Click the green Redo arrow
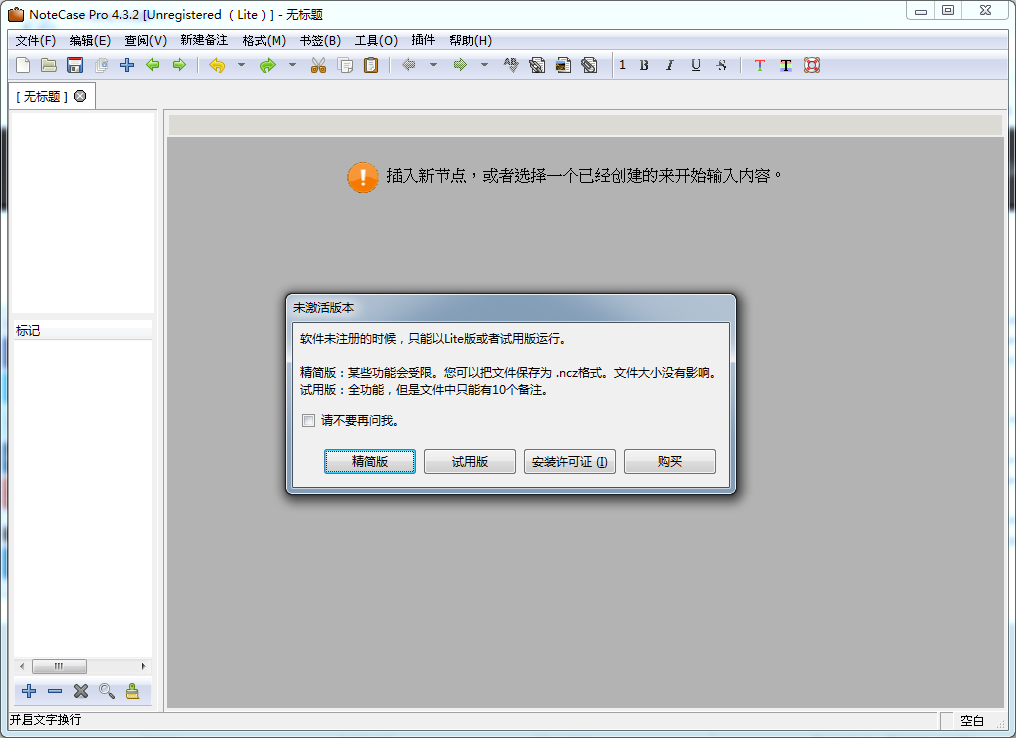 [268, 65]
